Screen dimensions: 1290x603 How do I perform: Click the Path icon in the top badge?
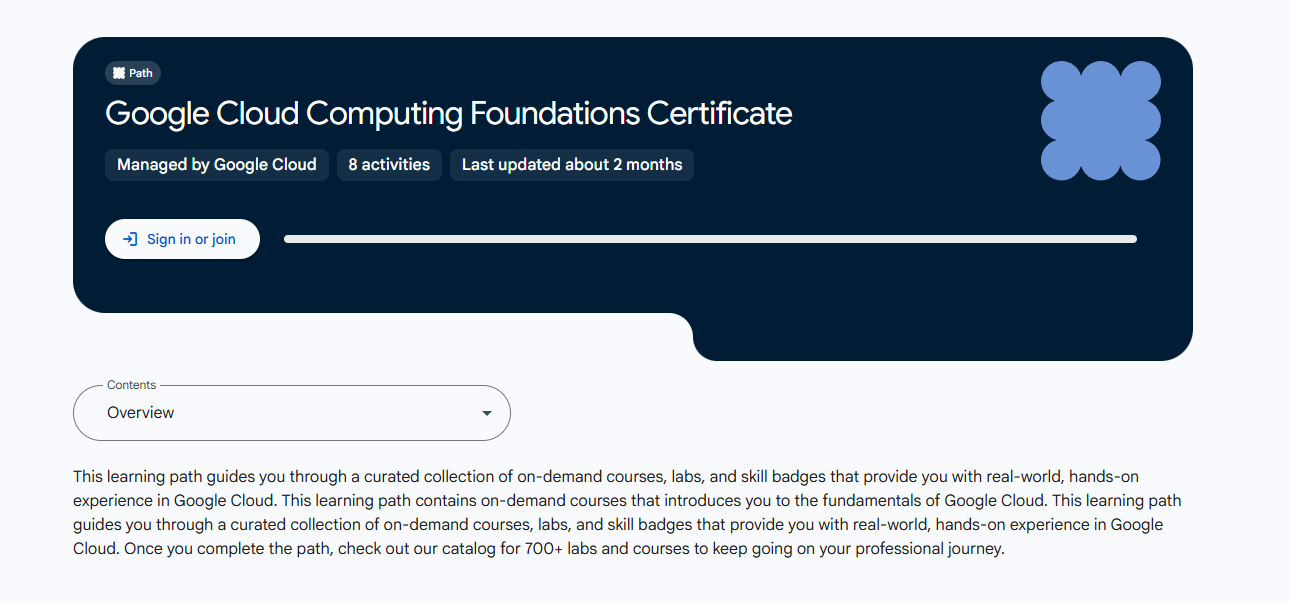pyautogui.click(x=119, y=73)
